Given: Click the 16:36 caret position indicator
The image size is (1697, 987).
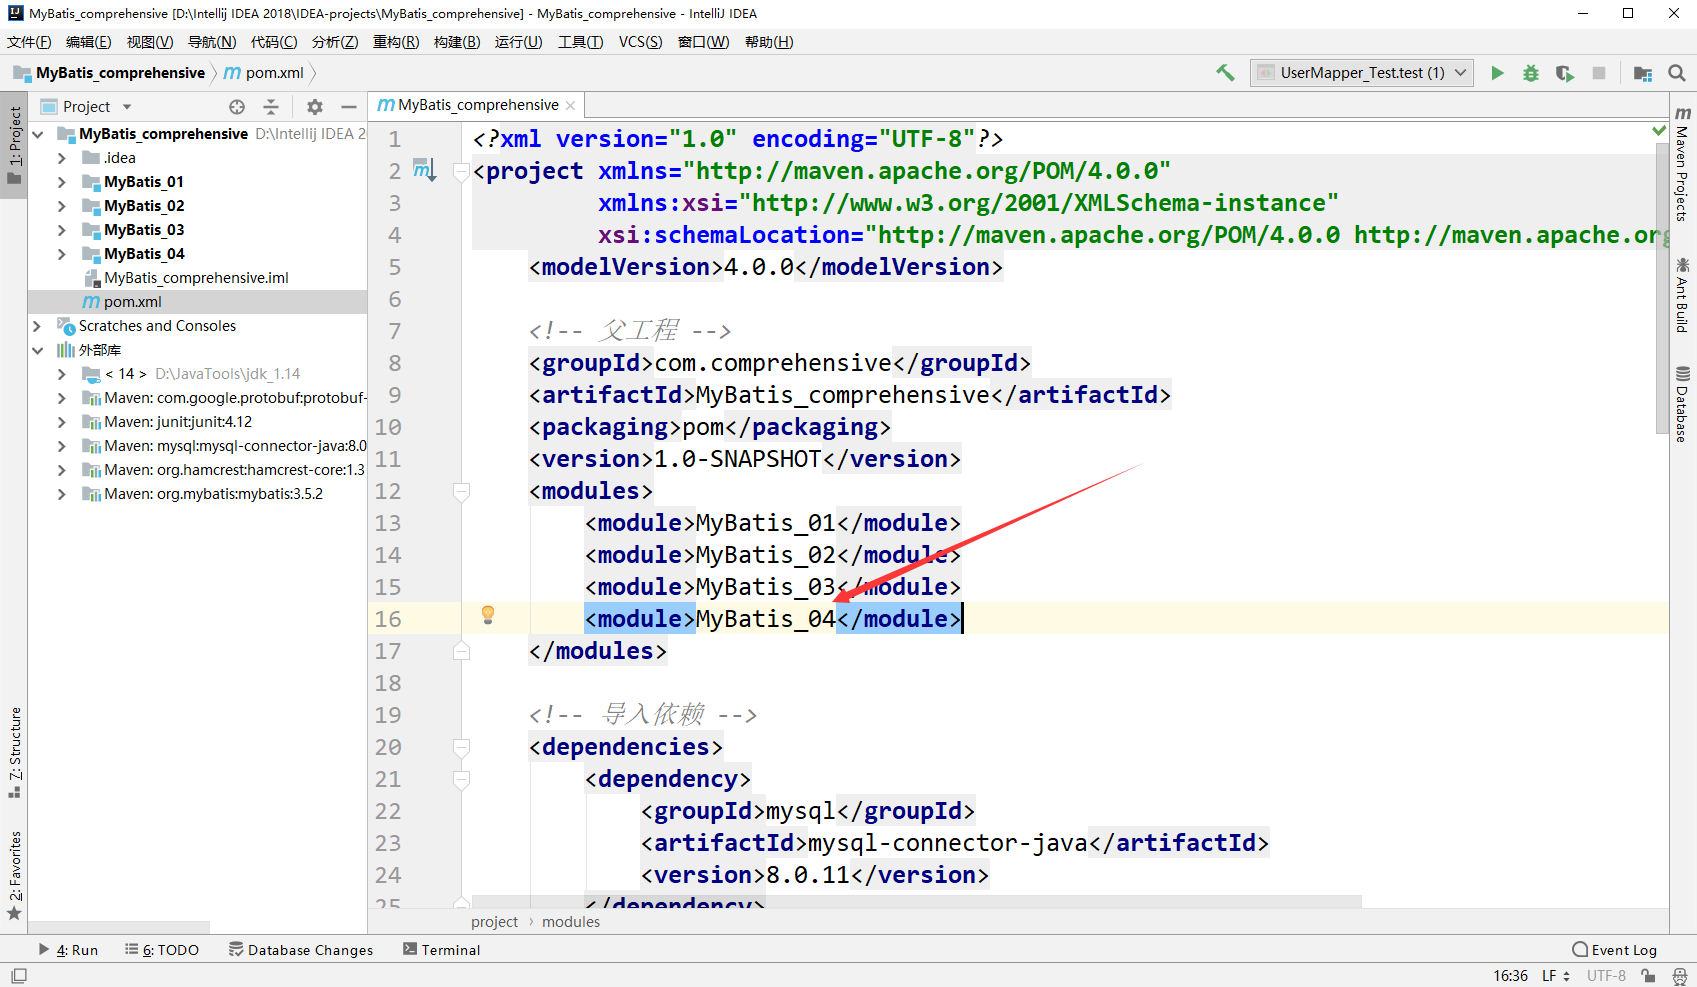Looking at the screenshot, I should point(1510,976).
